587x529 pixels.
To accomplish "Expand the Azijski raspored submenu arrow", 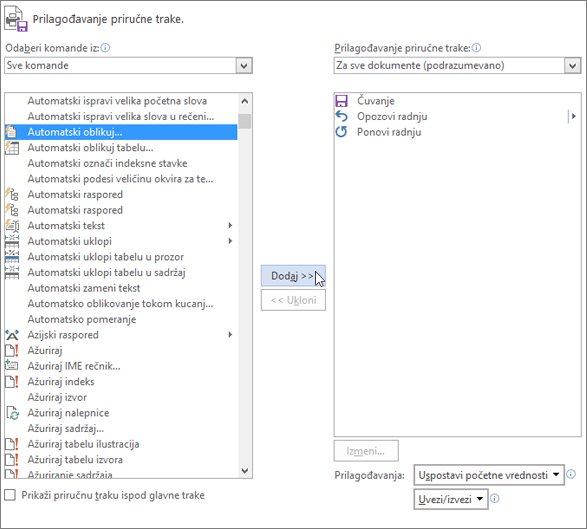I will pyautogui.click(x=230, y=335).
